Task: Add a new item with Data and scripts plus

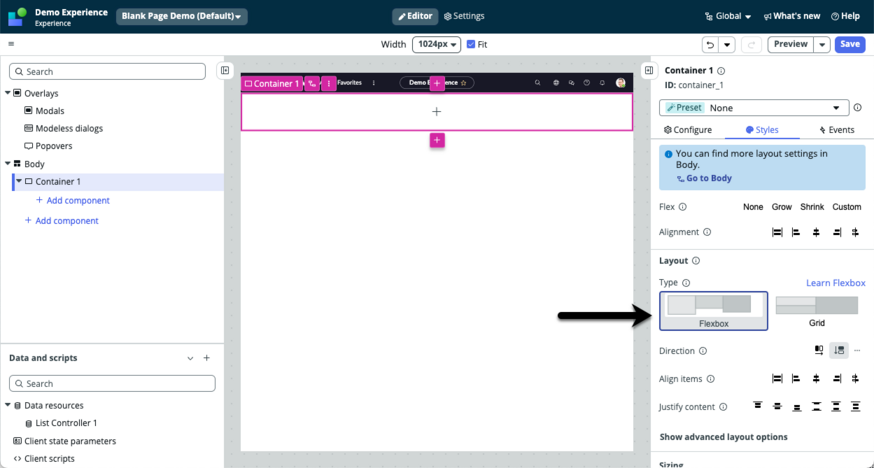Action: 207,358
